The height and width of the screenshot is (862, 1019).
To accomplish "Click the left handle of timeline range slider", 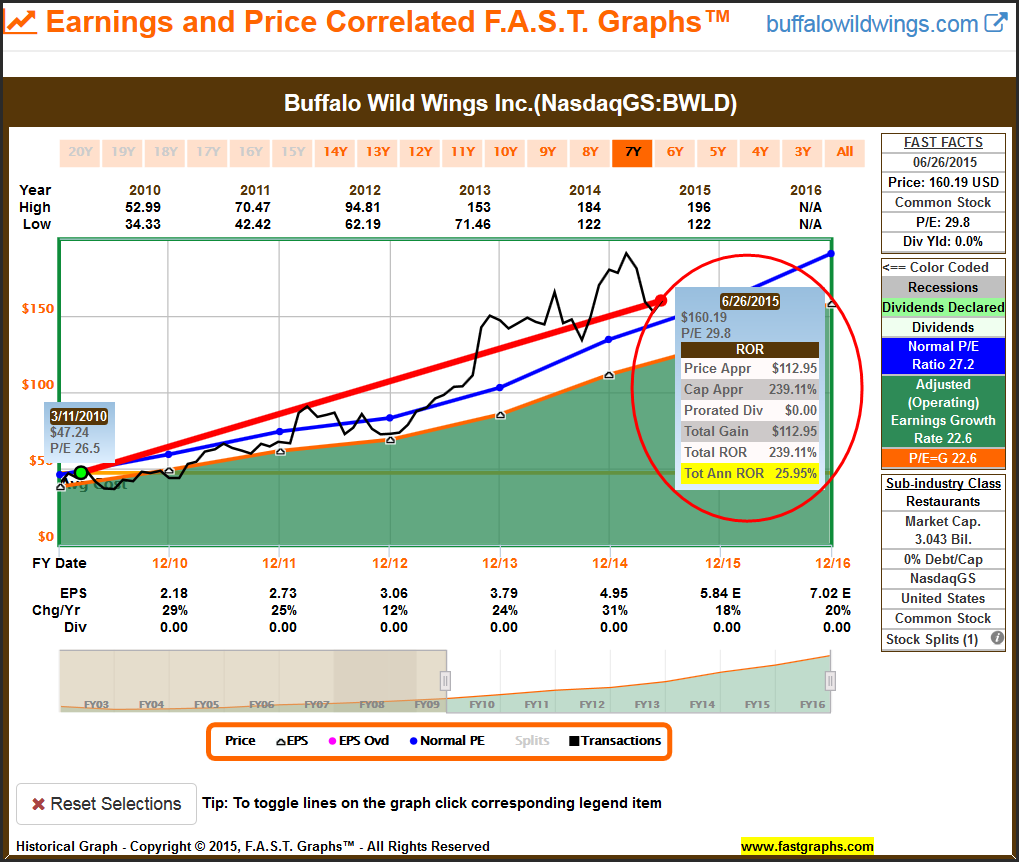I will tap(445, 681).
